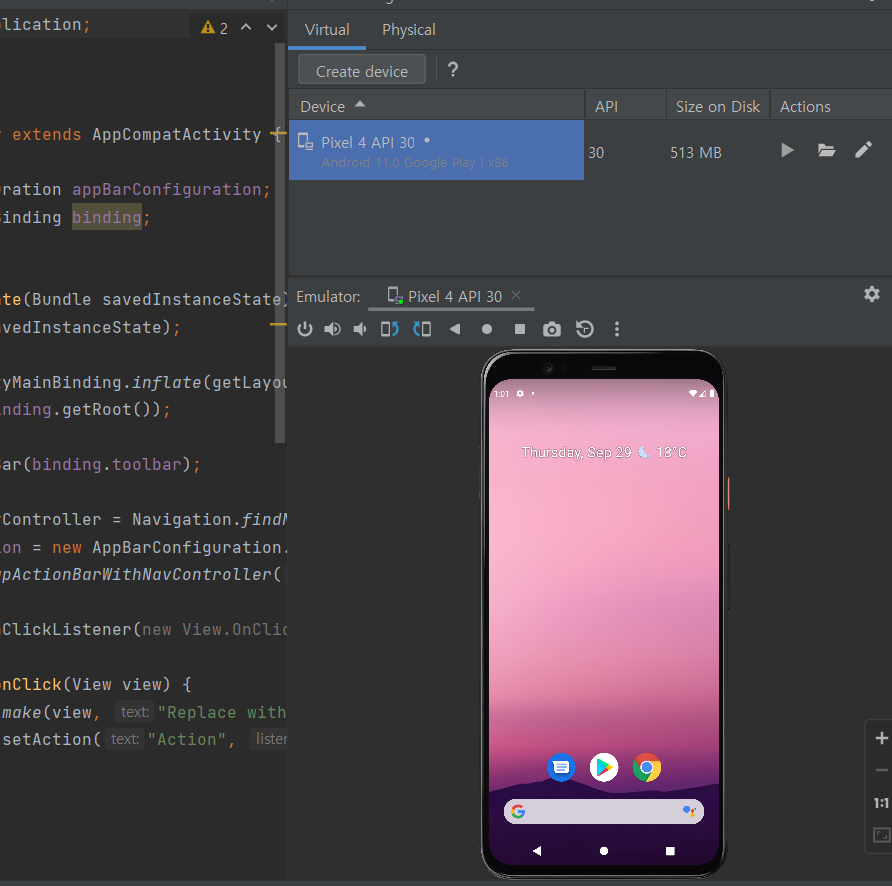Click the Size on Disk column header
The height and width of the screenshot is (886, 892).
(x=717, y=106)
